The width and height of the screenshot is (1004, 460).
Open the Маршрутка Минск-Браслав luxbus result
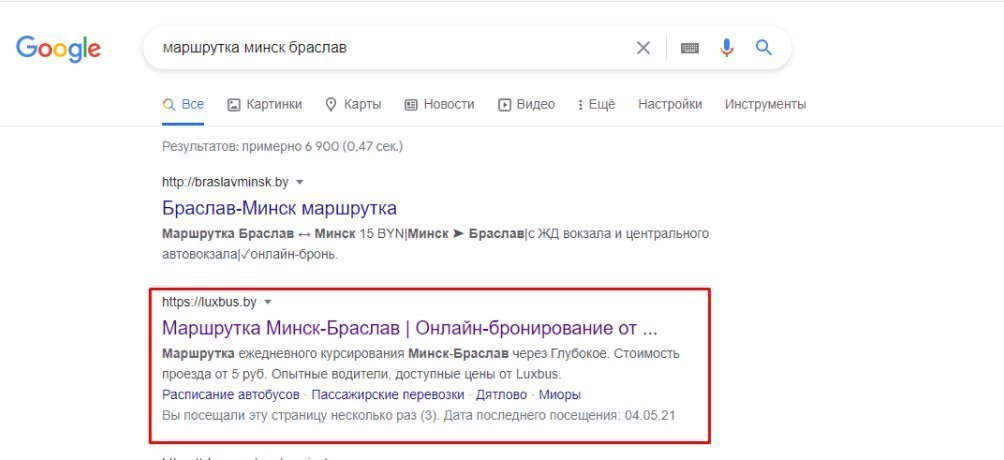click(x=409, y=328)
